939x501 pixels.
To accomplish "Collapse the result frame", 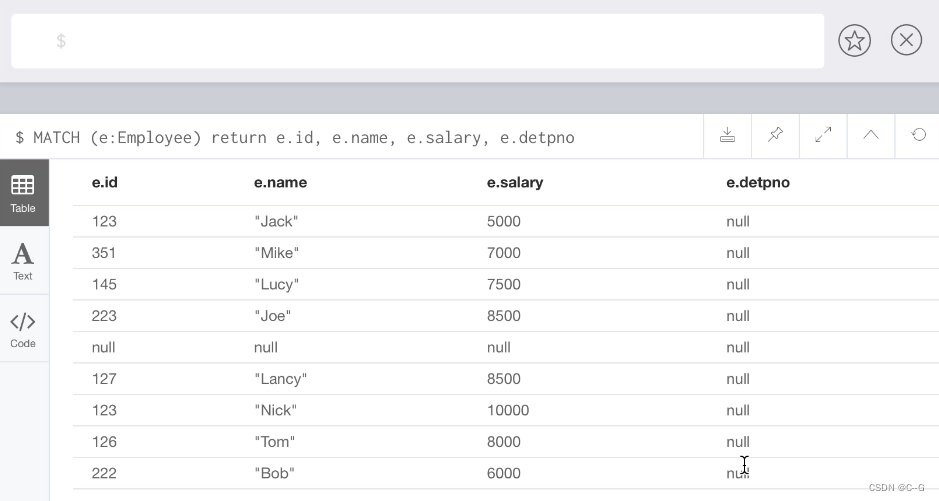I will coord(871,136).
